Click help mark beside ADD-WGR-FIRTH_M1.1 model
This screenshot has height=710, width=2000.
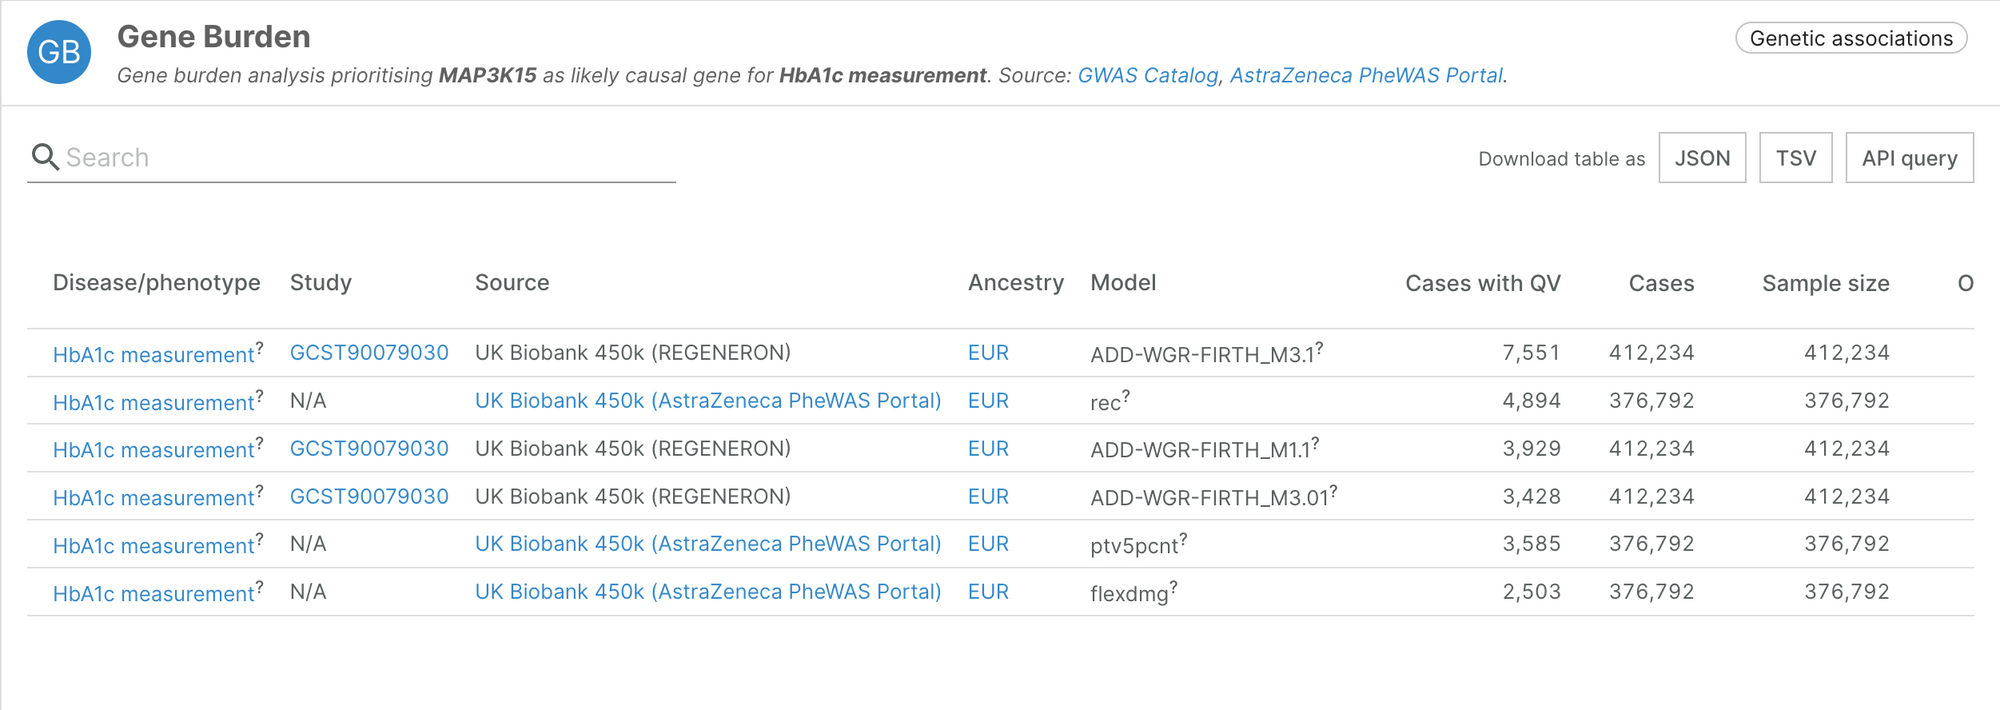1315,443
